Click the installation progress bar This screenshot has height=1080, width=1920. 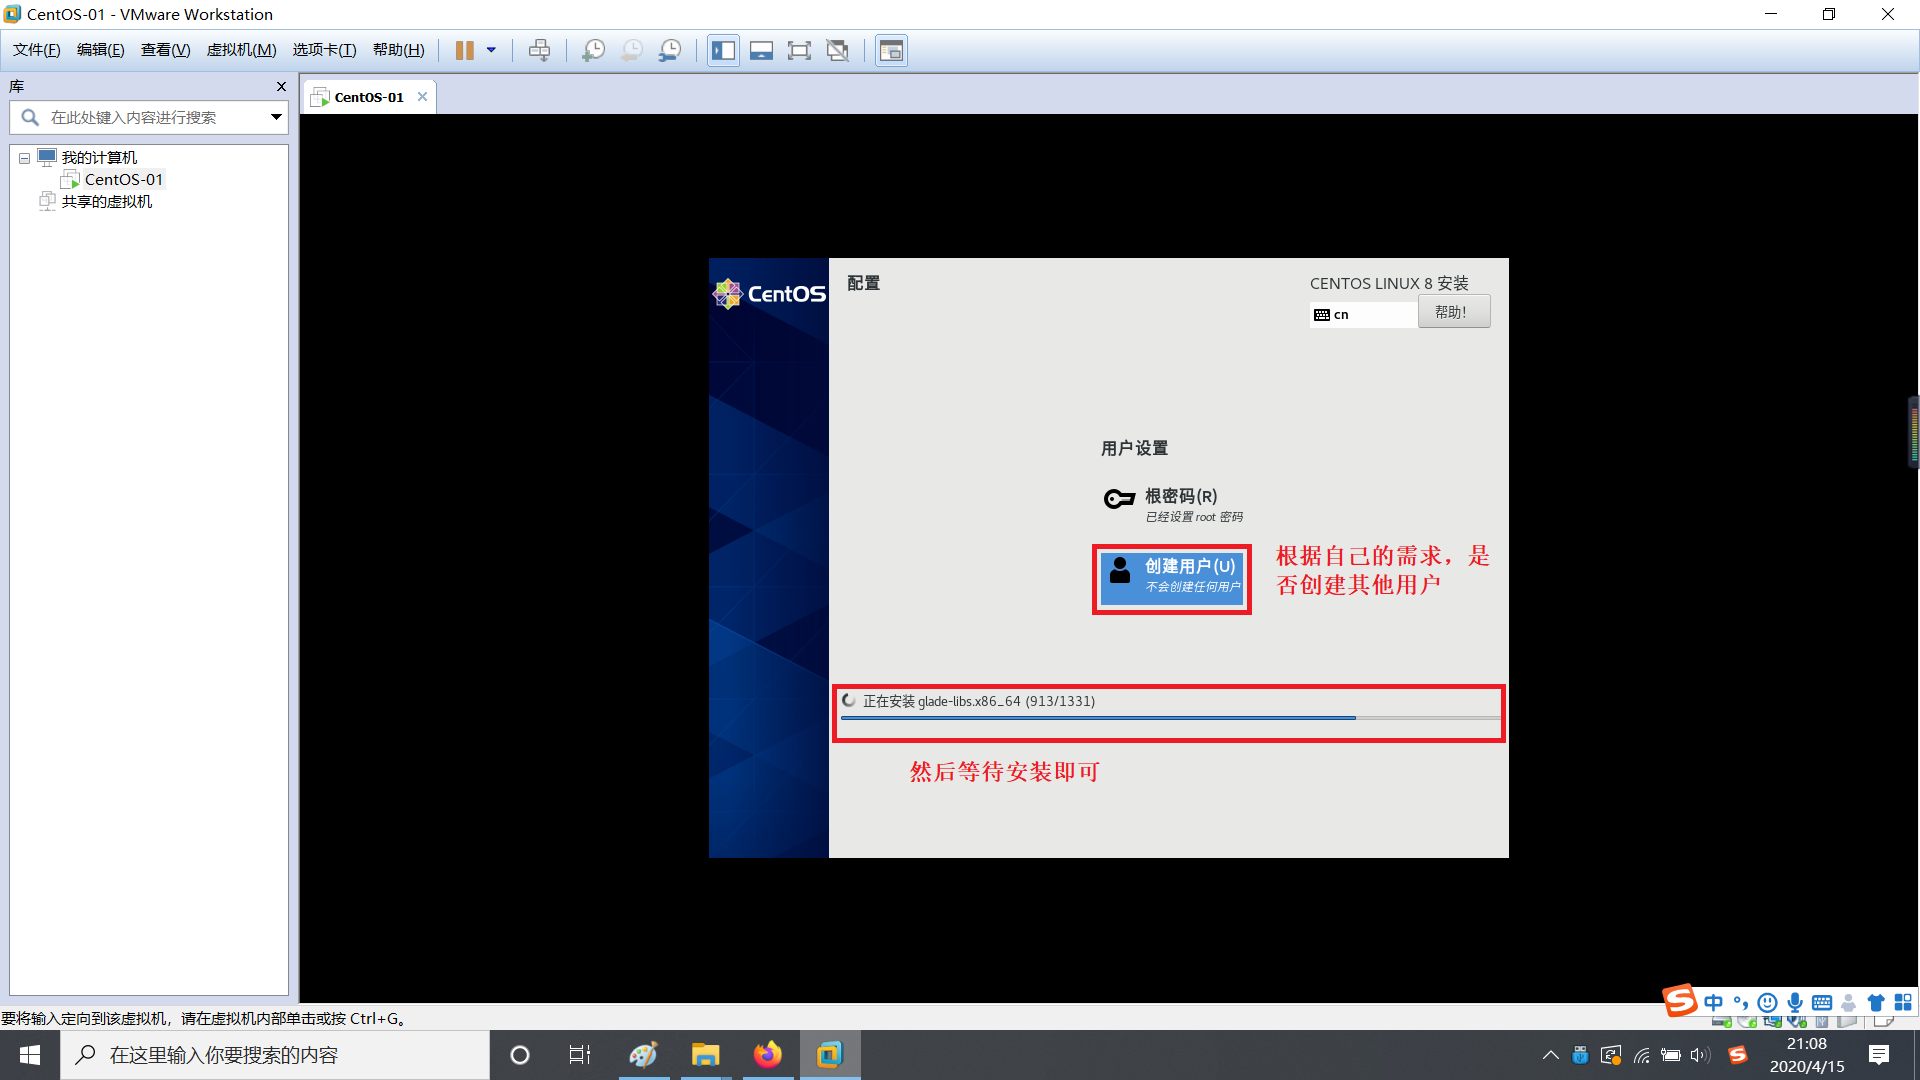(1169, 718)
